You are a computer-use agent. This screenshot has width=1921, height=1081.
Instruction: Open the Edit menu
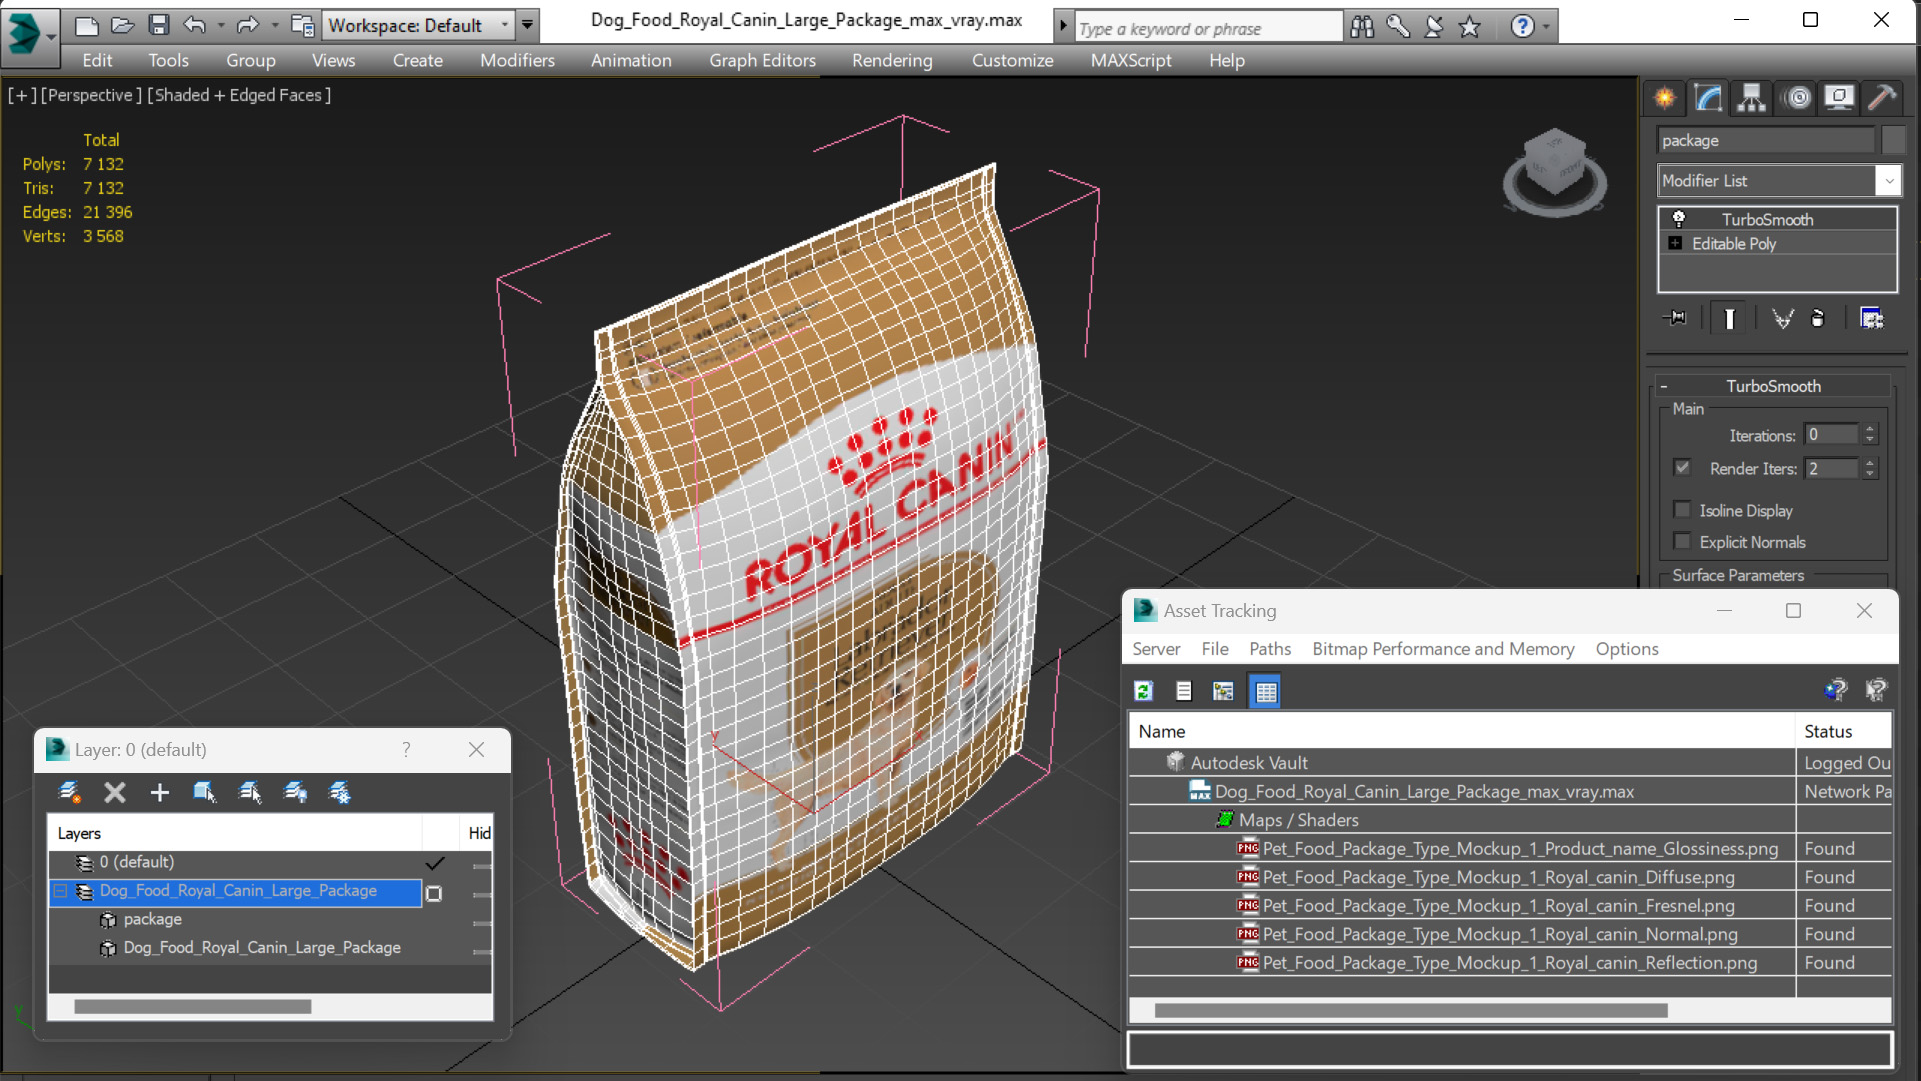click(x=97, y=60)
